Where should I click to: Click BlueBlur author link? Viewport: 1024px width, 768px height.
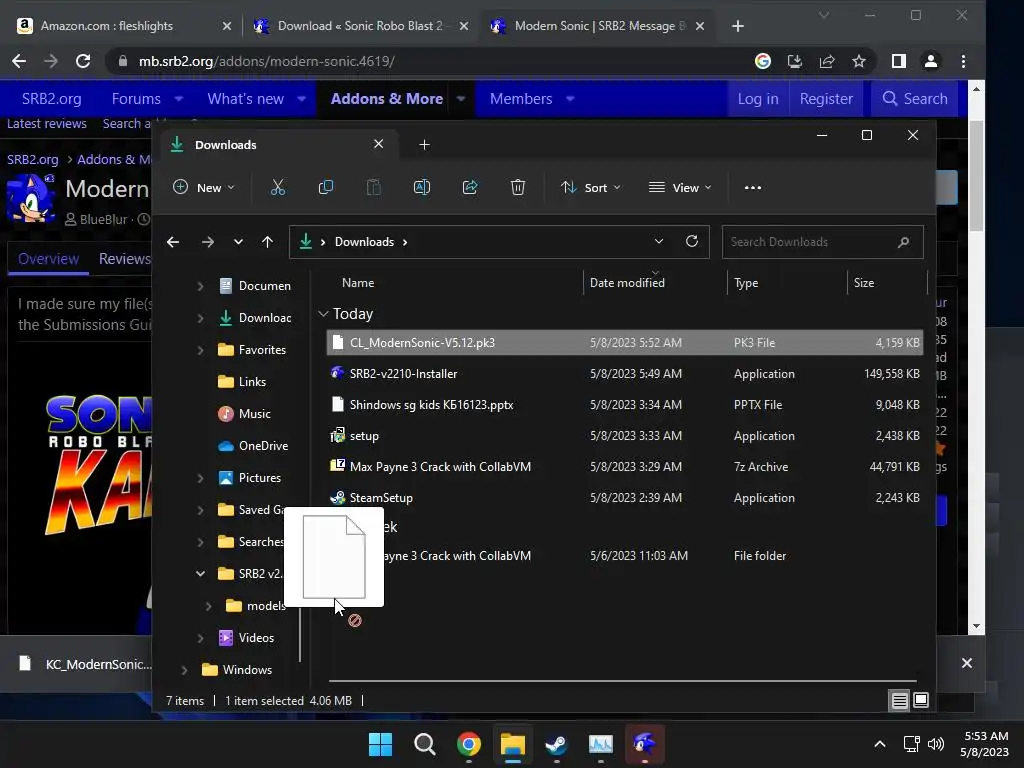point(103,219)
